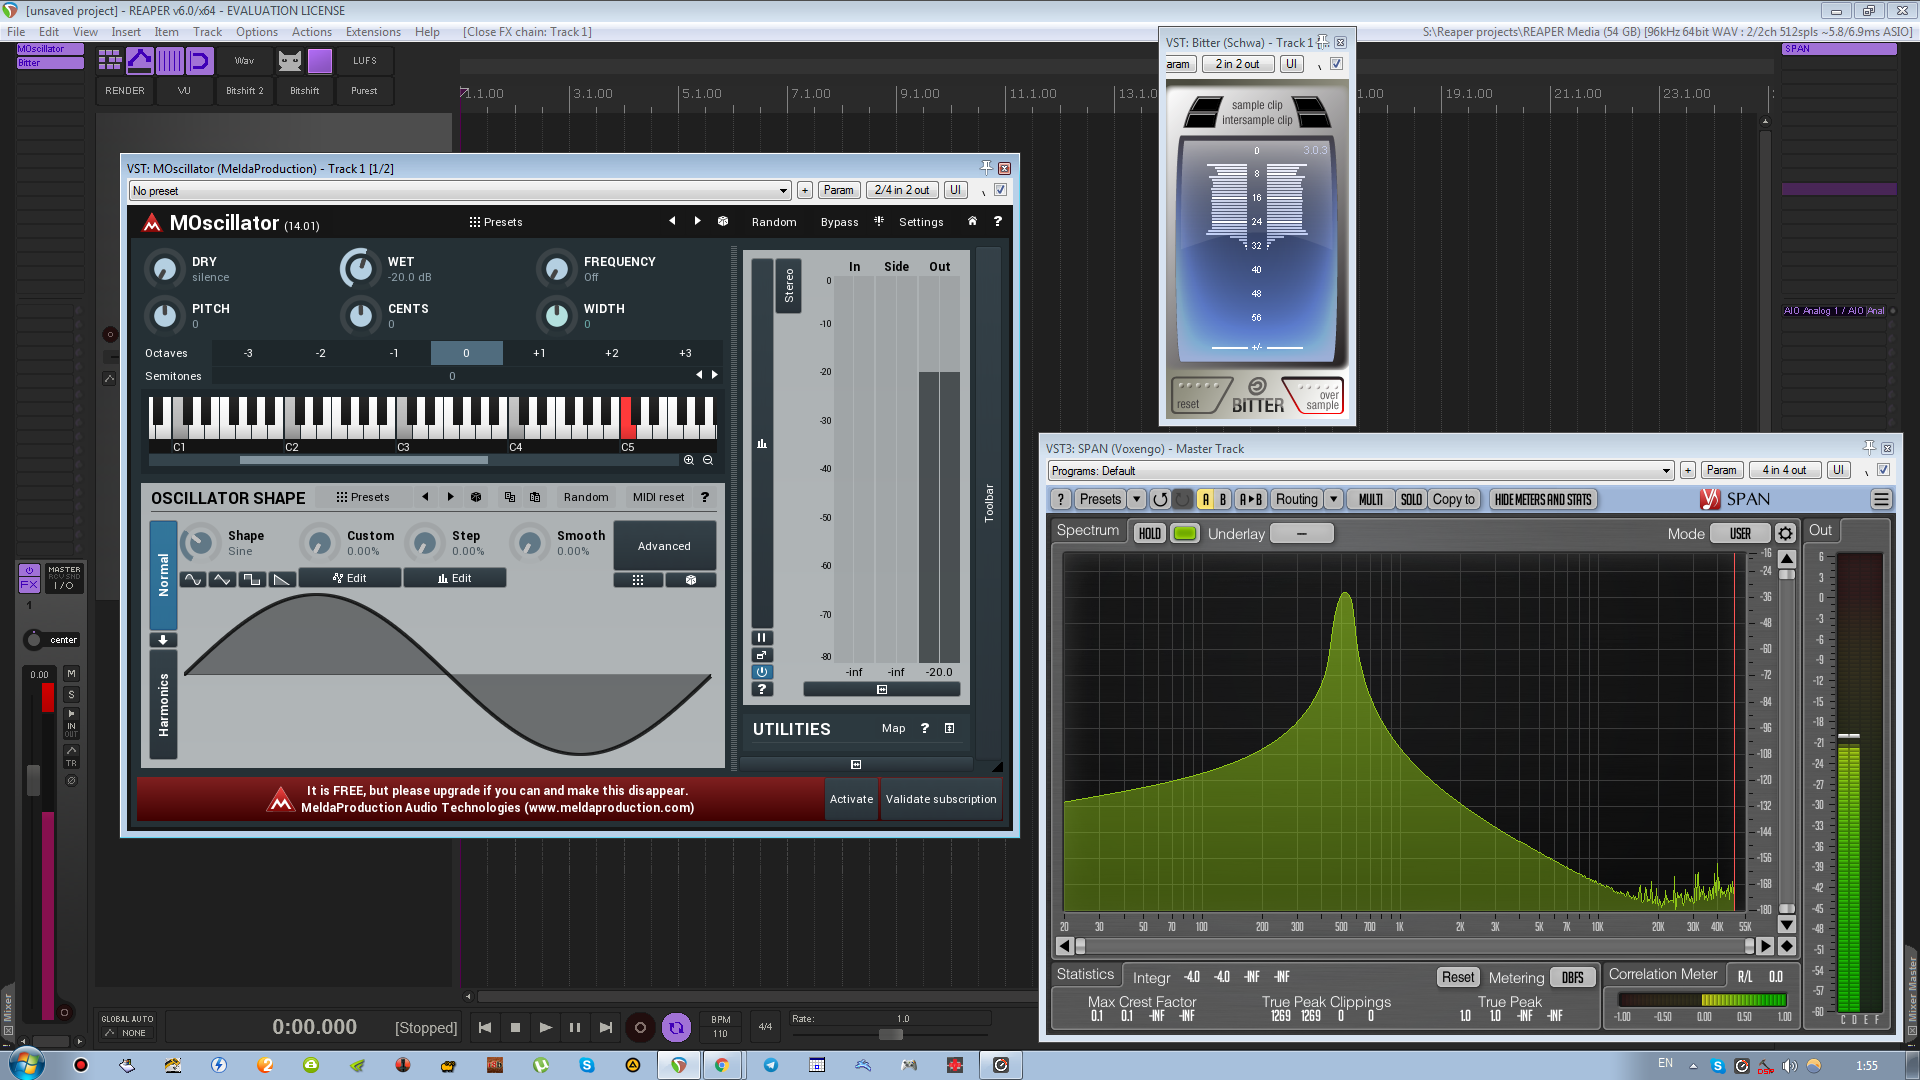The width and height of the screenshot is (1920, 1080).
Task: Stop playback in REAPER transport
Action: click(515, 1027)
